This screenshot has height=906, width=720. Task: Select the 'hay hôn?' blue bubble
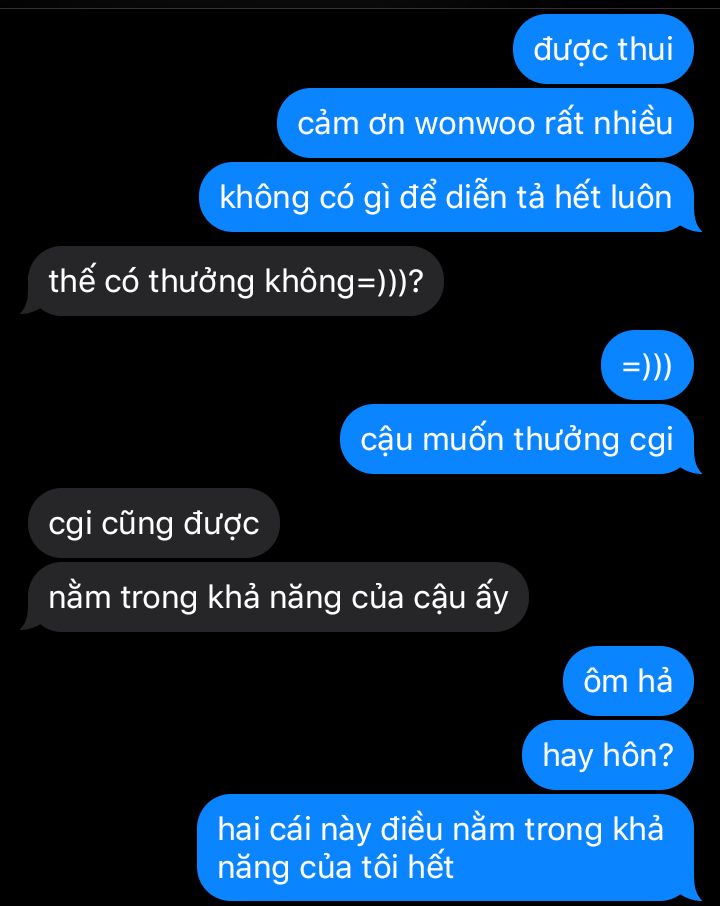(x=608, y=755)
